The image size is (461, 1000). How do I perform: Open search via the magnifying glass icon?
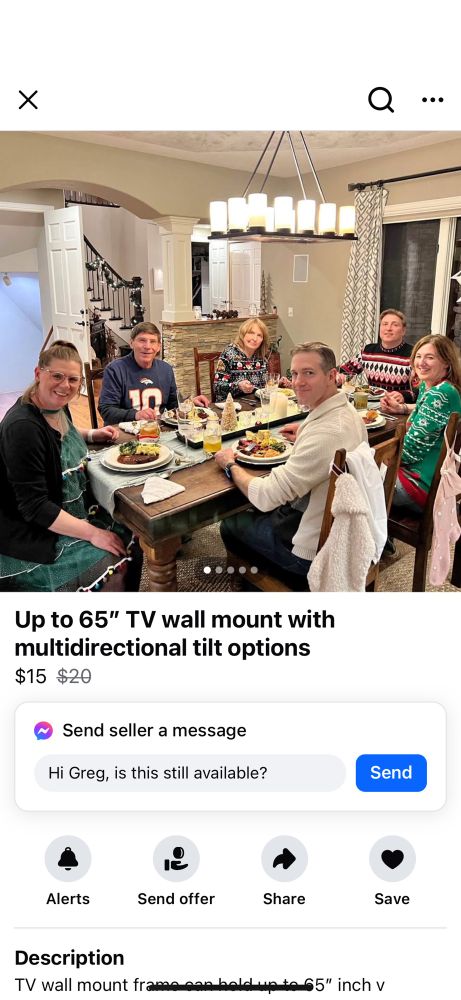(x=381, y=99)
